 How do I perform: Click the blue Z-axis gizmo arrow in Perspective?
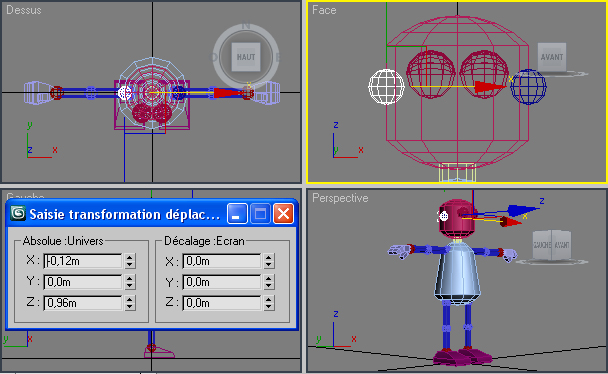pyautogui.click(x=522, y=210)
